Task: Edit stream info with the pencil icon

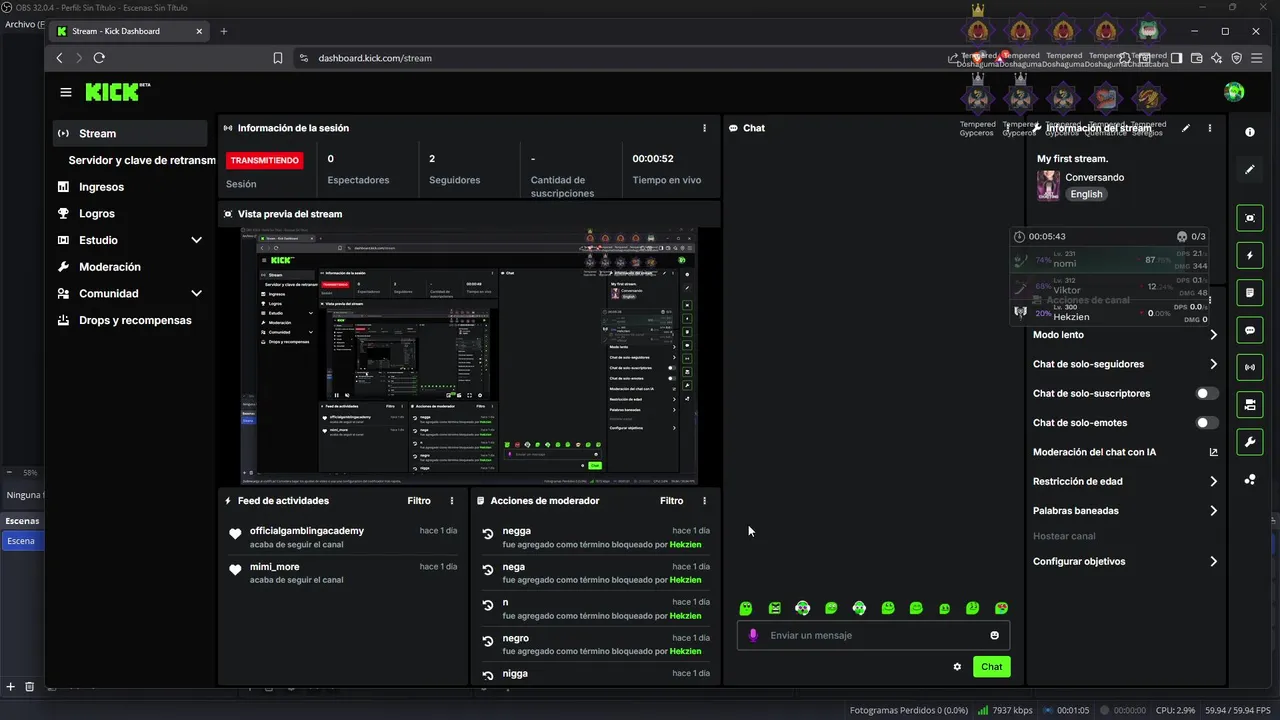Action: pos(1186,128)
